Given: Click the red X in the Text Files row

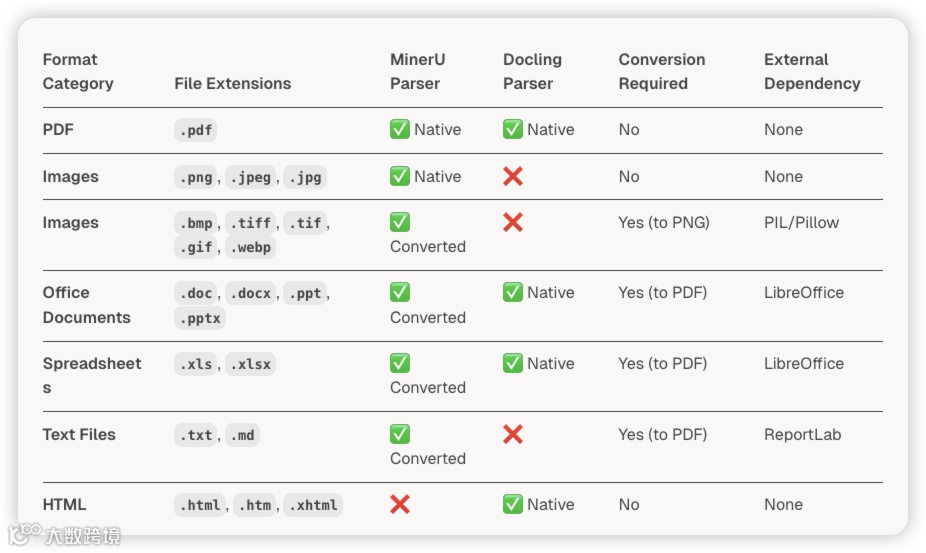Looking at the screenshot, I should coord(513,435).
